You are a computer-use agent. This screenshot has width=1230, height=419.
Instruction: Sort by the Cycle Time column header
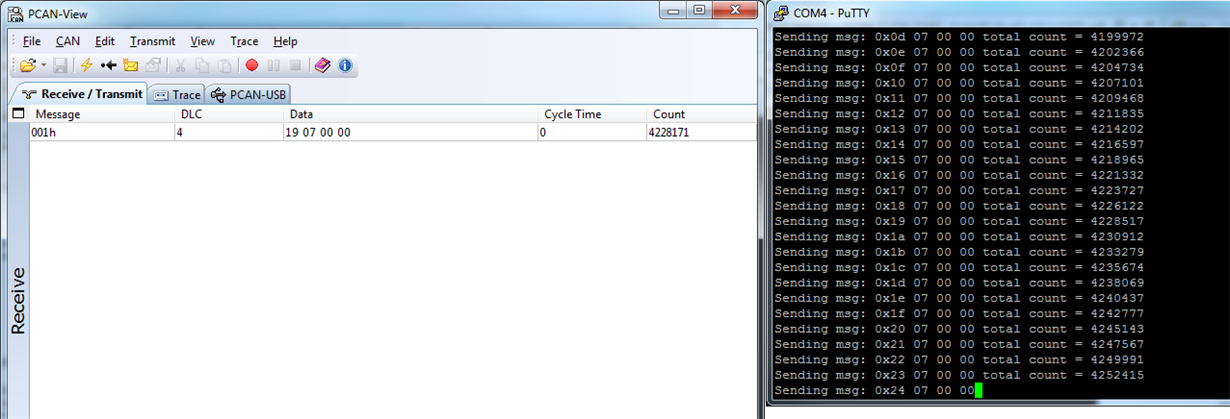pos(592,114)
